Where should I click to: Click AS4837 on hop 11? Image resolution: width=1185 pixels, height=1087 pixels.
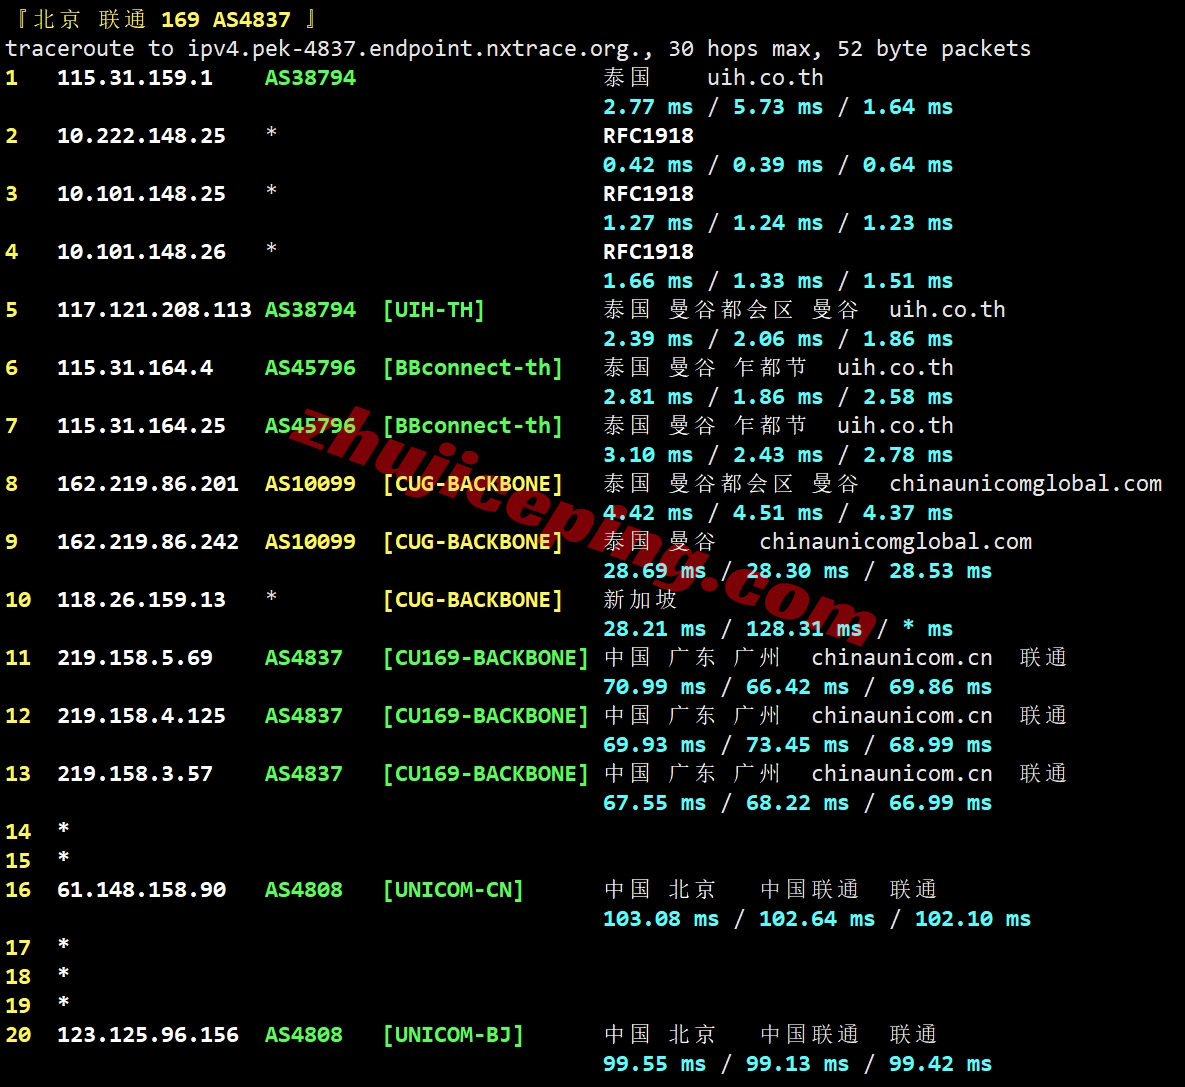[x=304, y=658]
